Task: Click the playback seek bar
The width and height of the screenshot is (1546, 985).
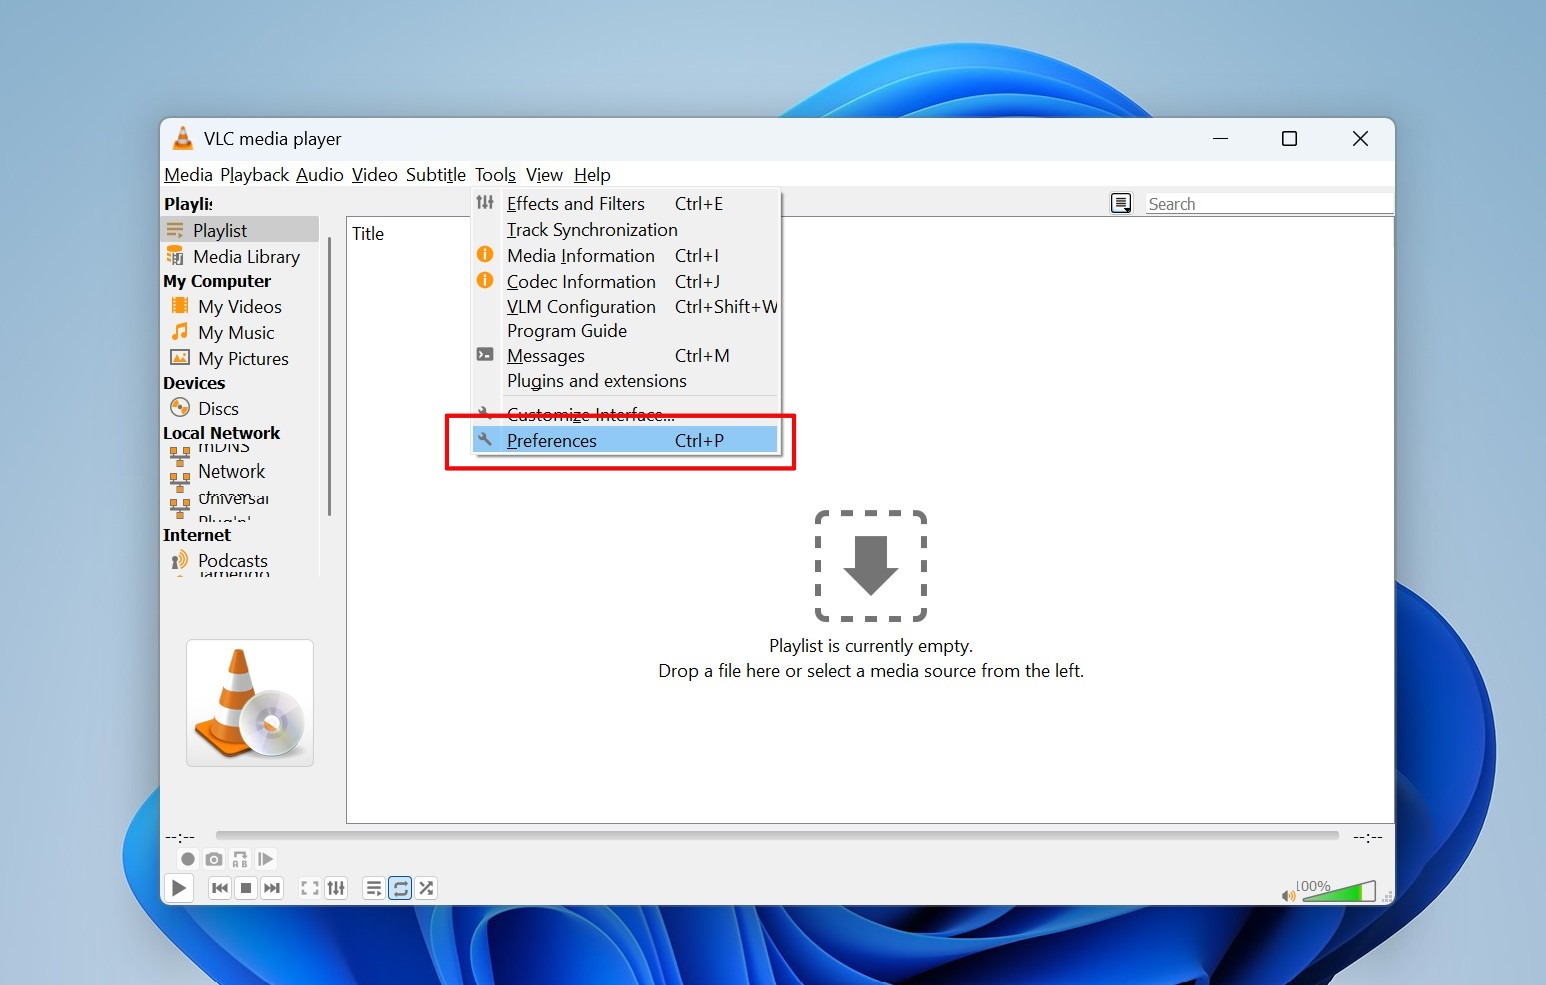Action: 777,835
